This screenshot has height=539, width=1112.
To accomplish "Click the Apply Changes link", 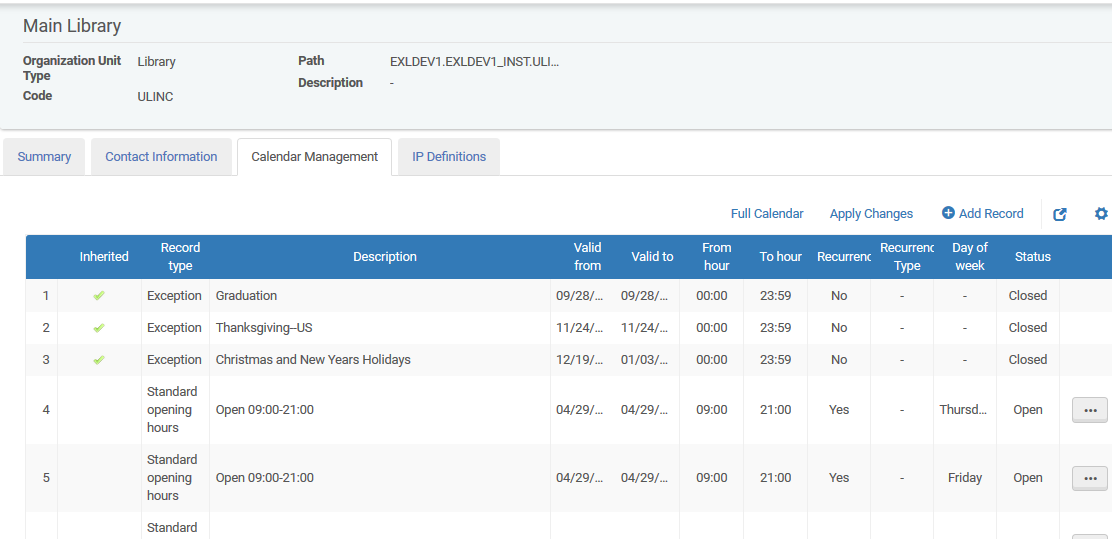I will (x=871, y=214).
